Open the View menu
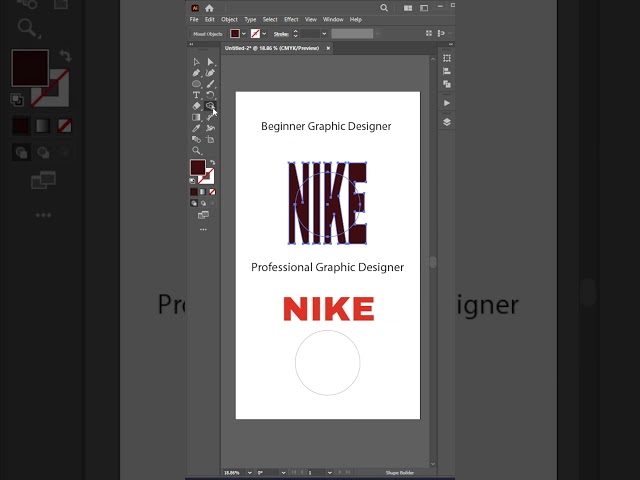Viewport: 640px width, 480px height. tap(311, 20)
